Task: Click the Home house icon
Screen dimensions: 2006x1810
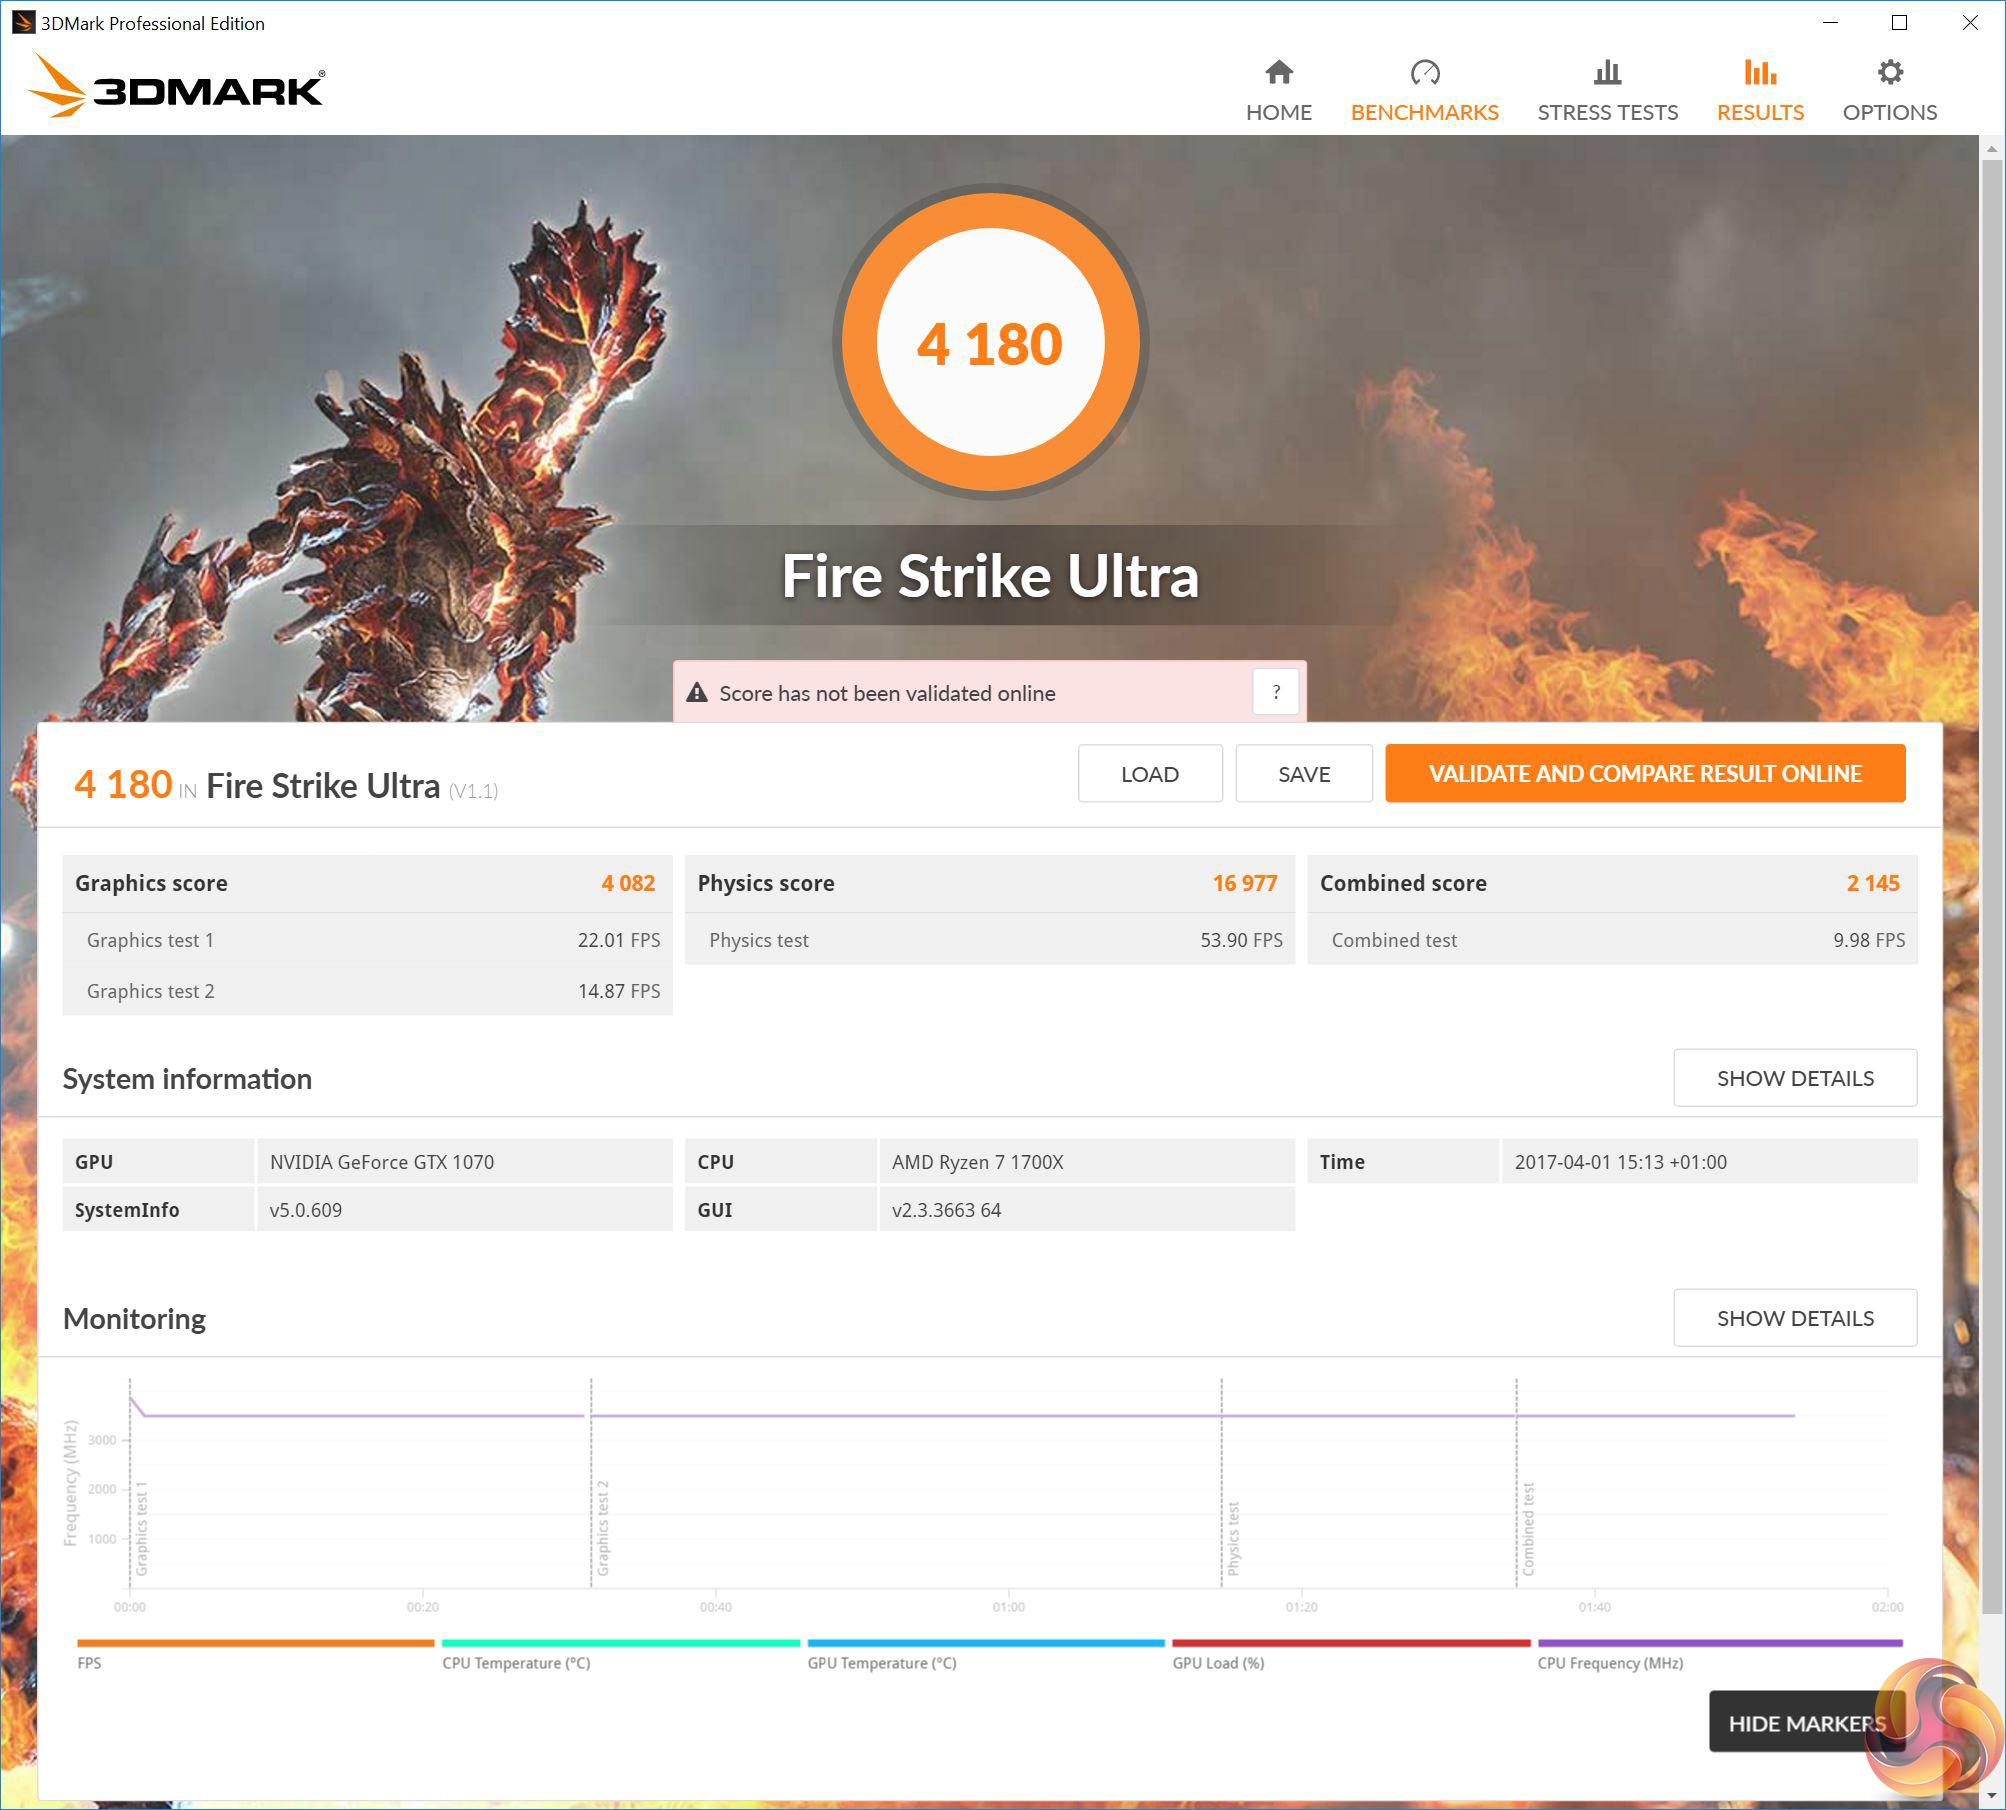Action: (1278, 72)
